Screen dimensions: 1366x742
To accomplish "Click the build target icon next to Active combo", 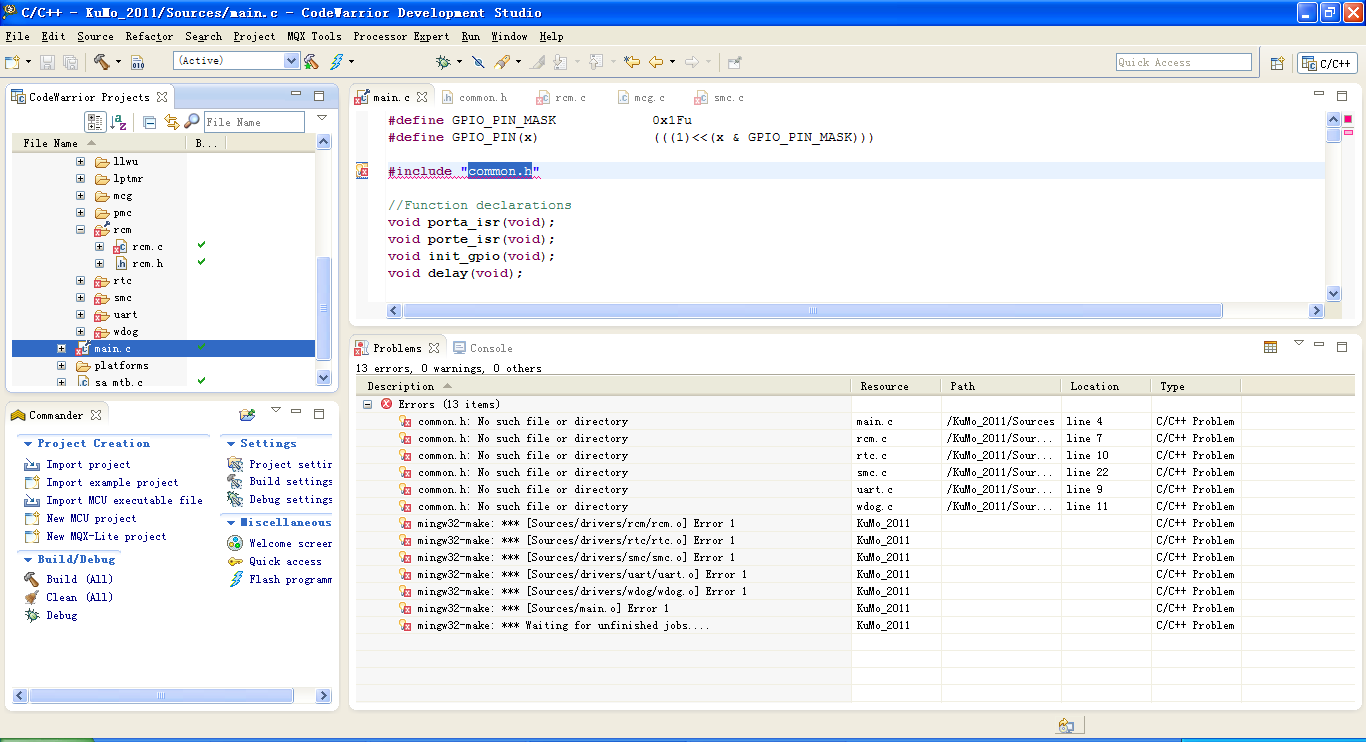I will click(x=312, y=62).
